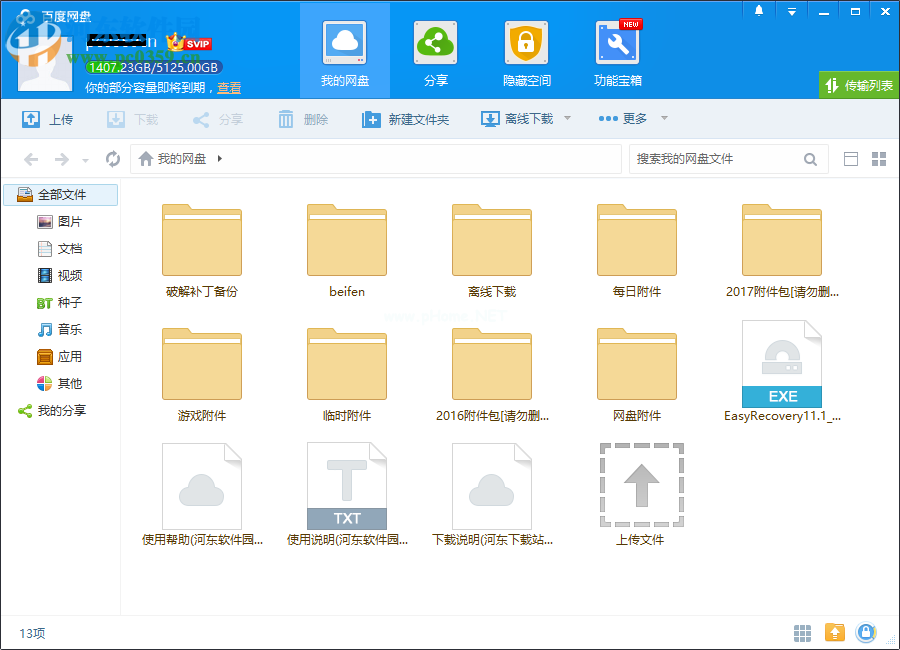Click the 上传 upload toolbar button
Image resolution: width=900 pixels, height=650 pixels.
point(48,119)
